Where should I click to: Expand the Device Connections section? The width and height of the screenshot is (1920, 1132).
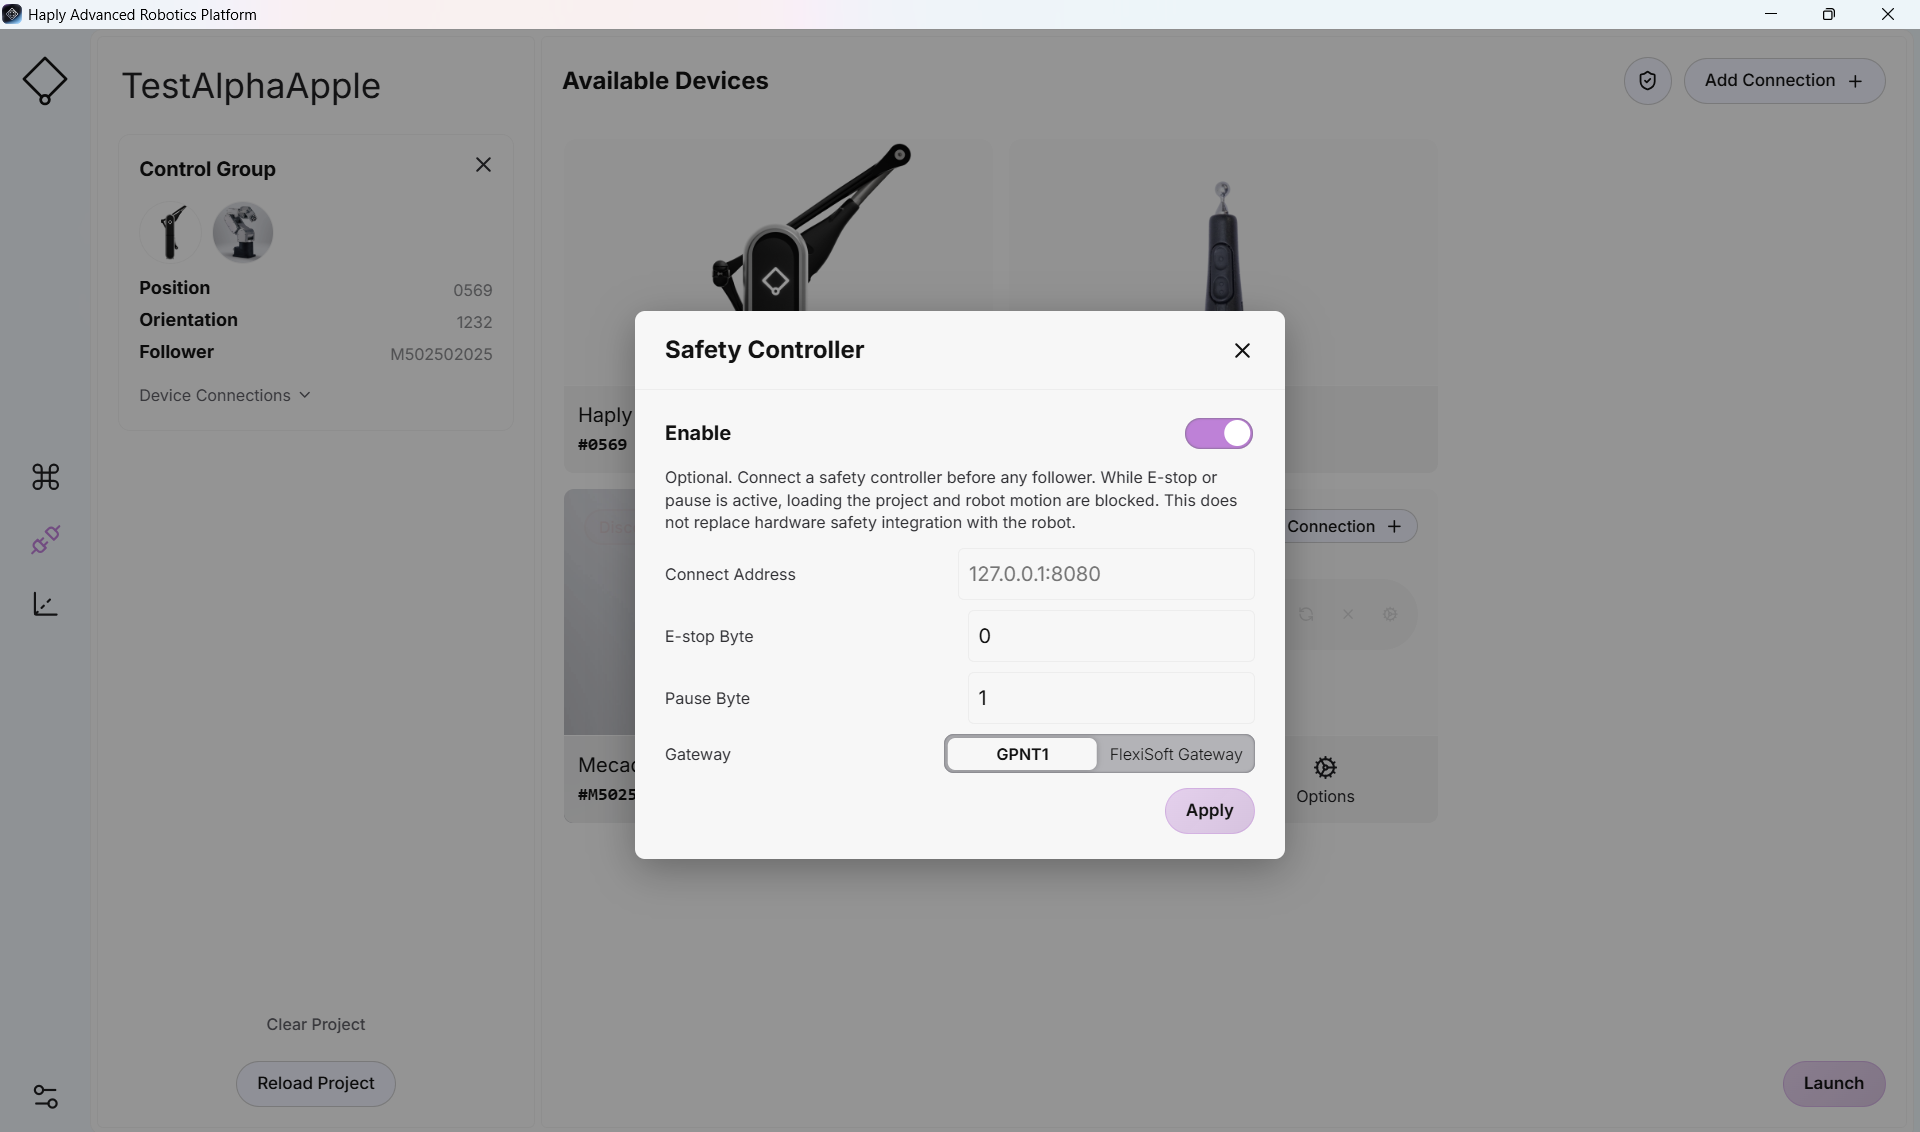point(225,396)
